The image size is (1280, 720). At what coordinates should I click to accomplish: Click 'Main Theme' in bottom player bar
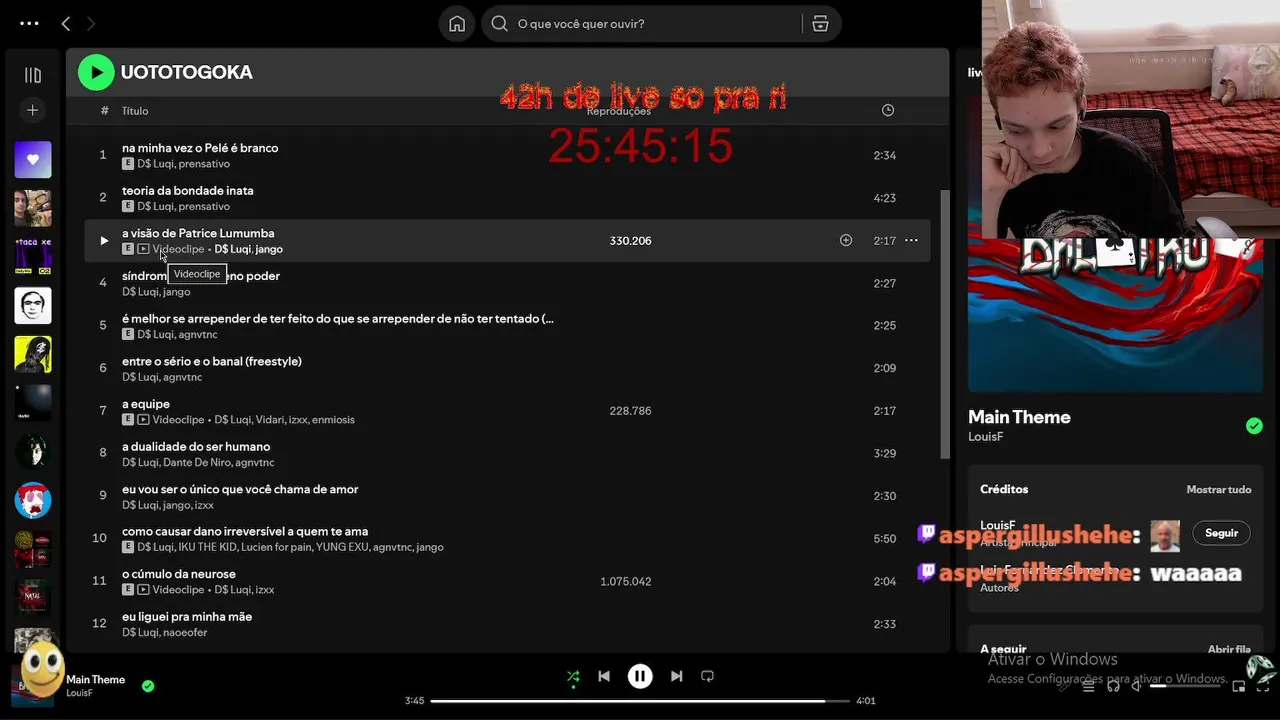click(x=96, y=680)
